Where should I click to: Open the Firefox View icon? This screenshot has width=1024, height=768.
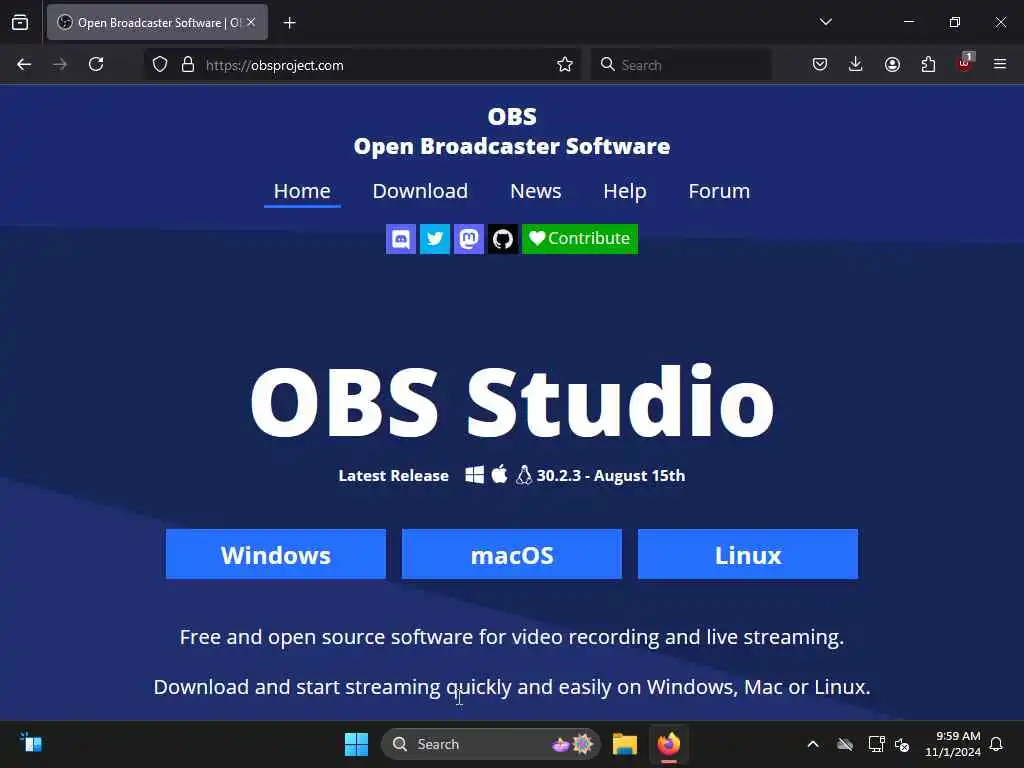20,22
